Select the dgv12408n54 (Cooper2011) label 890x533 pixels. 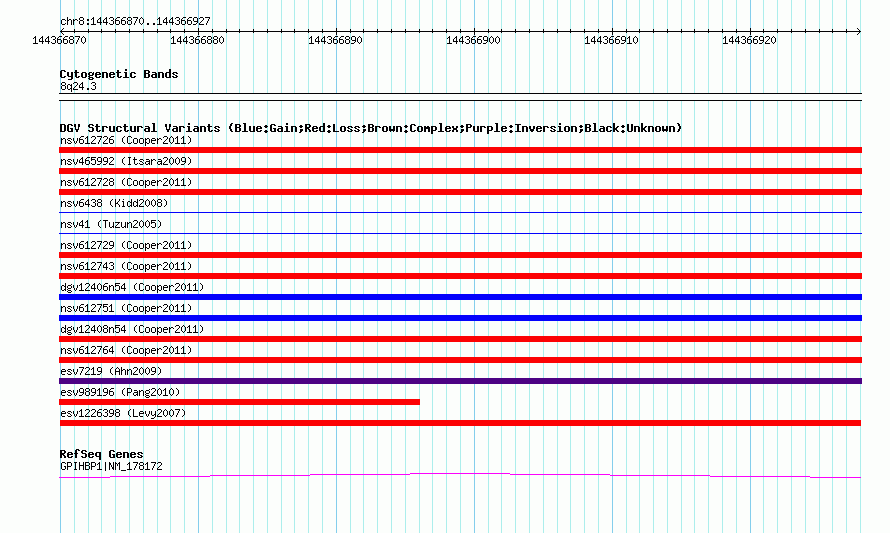click(132, 329)
